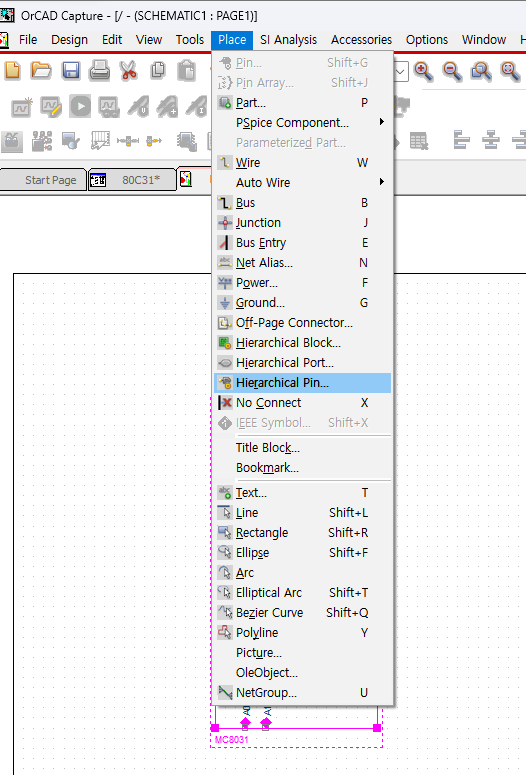Click the table with X toolbar icon
The image size is (526, 775).
[419, 141]
